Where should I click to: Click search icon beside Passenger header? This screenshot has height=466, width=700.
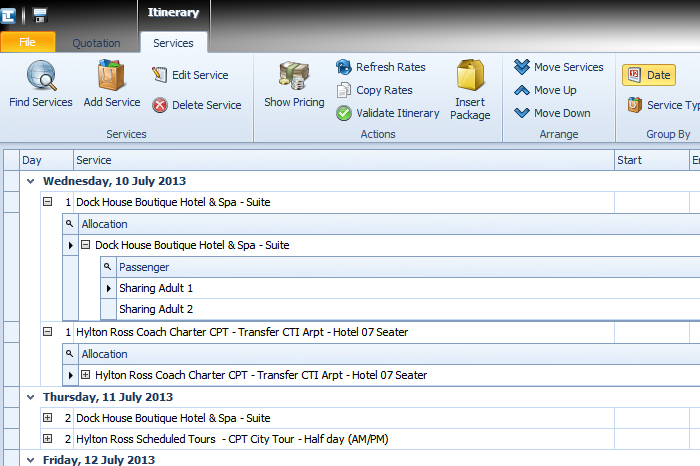click(x=107, y=266)
